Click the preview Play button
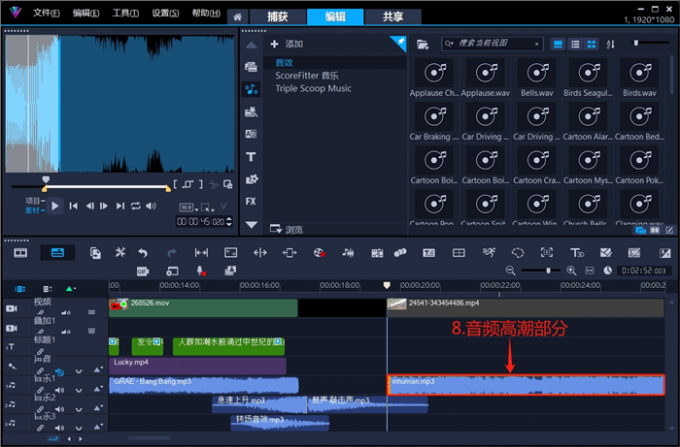The image size is (680, 447). (x=55, y=206)
